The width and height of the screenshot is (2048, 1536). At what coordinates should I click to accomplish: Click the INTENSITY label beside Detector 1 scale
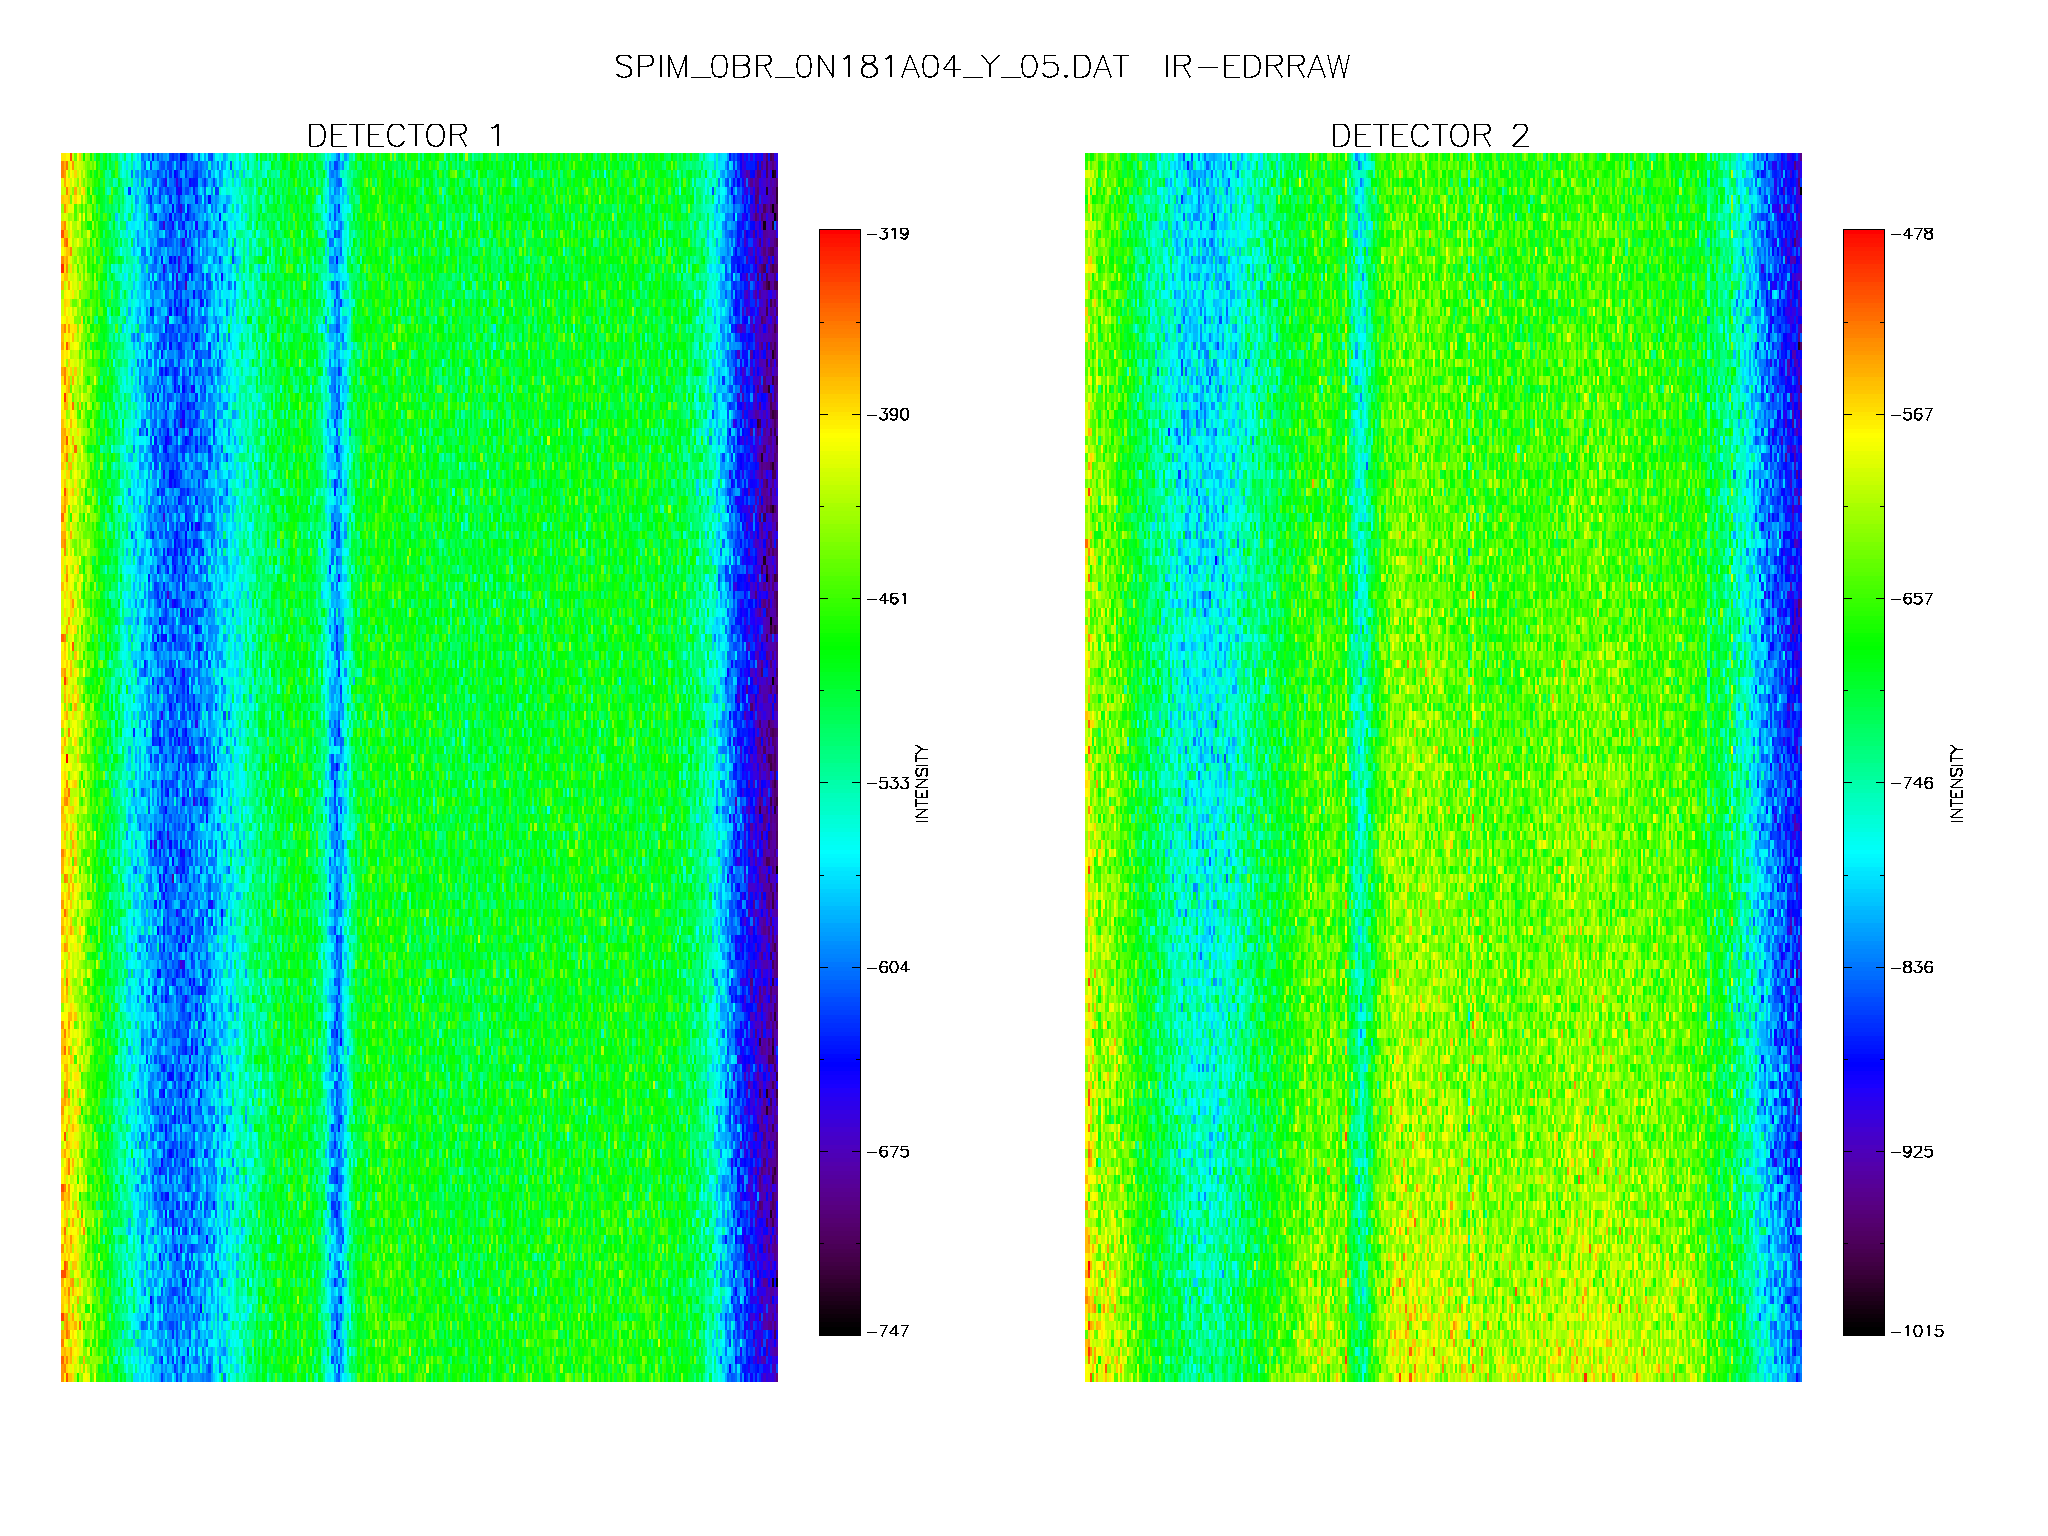pyautogui.click(x=922, y=783)
